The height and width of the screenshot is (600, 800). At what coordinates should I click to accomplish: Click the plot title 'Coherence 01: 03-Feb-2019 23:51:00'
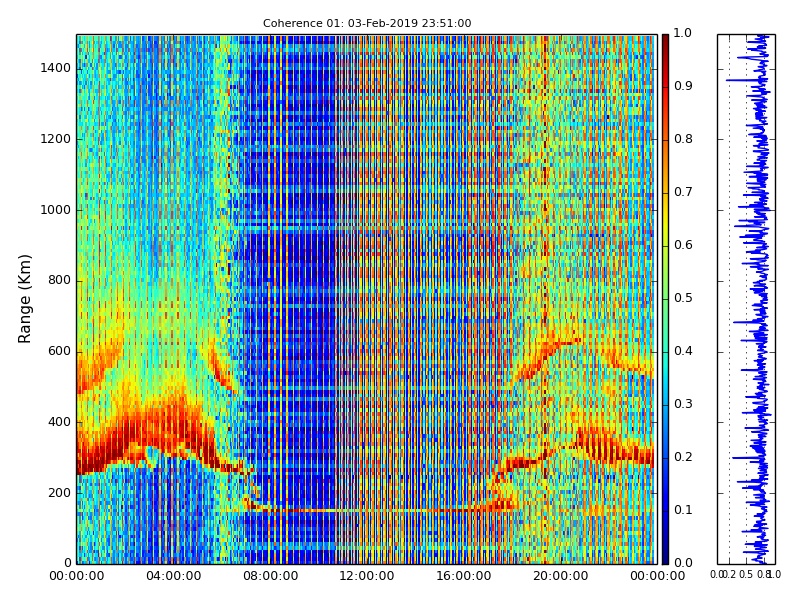pyautogui.click(x=367, y=23)
